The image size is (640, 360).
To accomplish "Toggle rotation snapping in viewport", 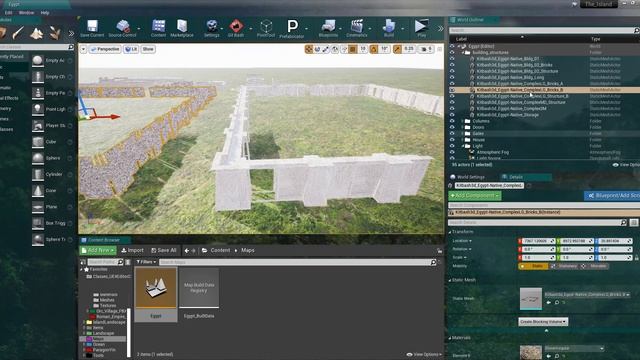I will 374,49.
